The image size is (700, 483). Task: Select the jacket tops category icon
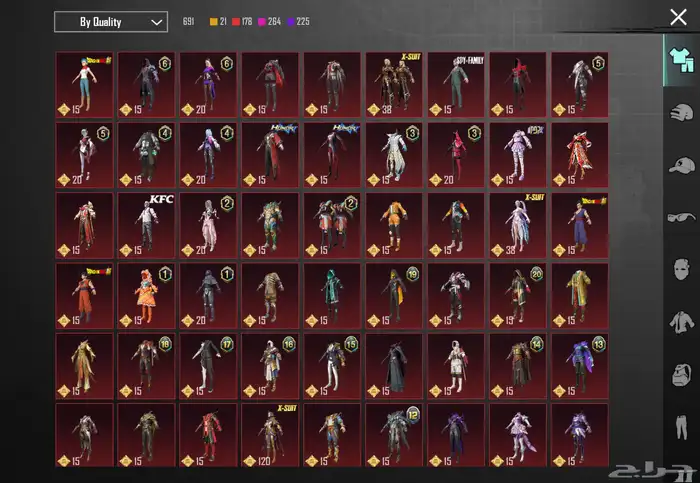tap(681, 323)
